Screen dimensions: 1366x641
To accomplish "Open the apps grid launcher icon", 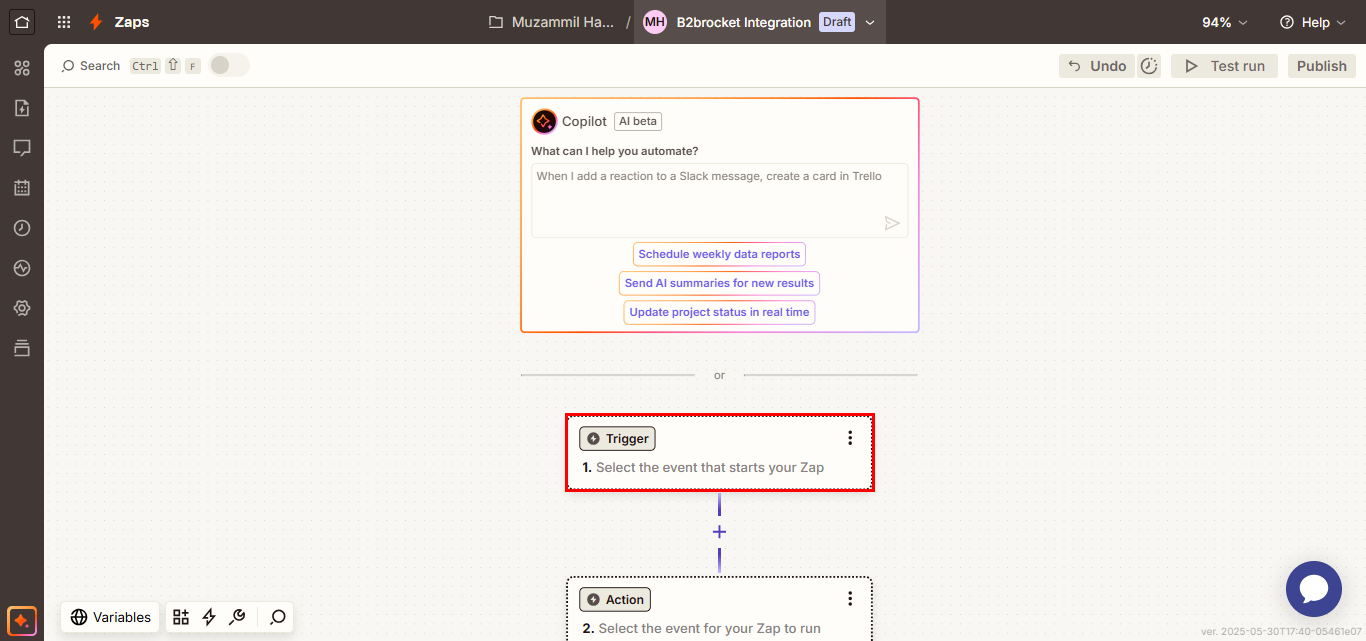I will (64, 22).
